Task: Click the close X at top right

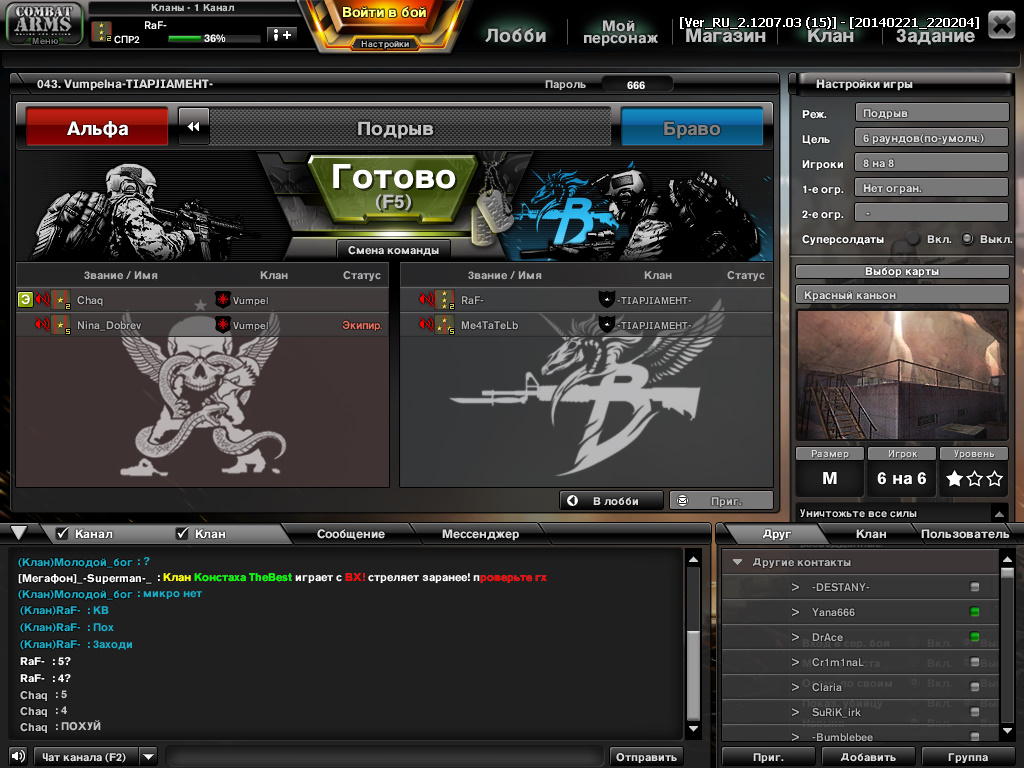Action: tap(1001, 24)
